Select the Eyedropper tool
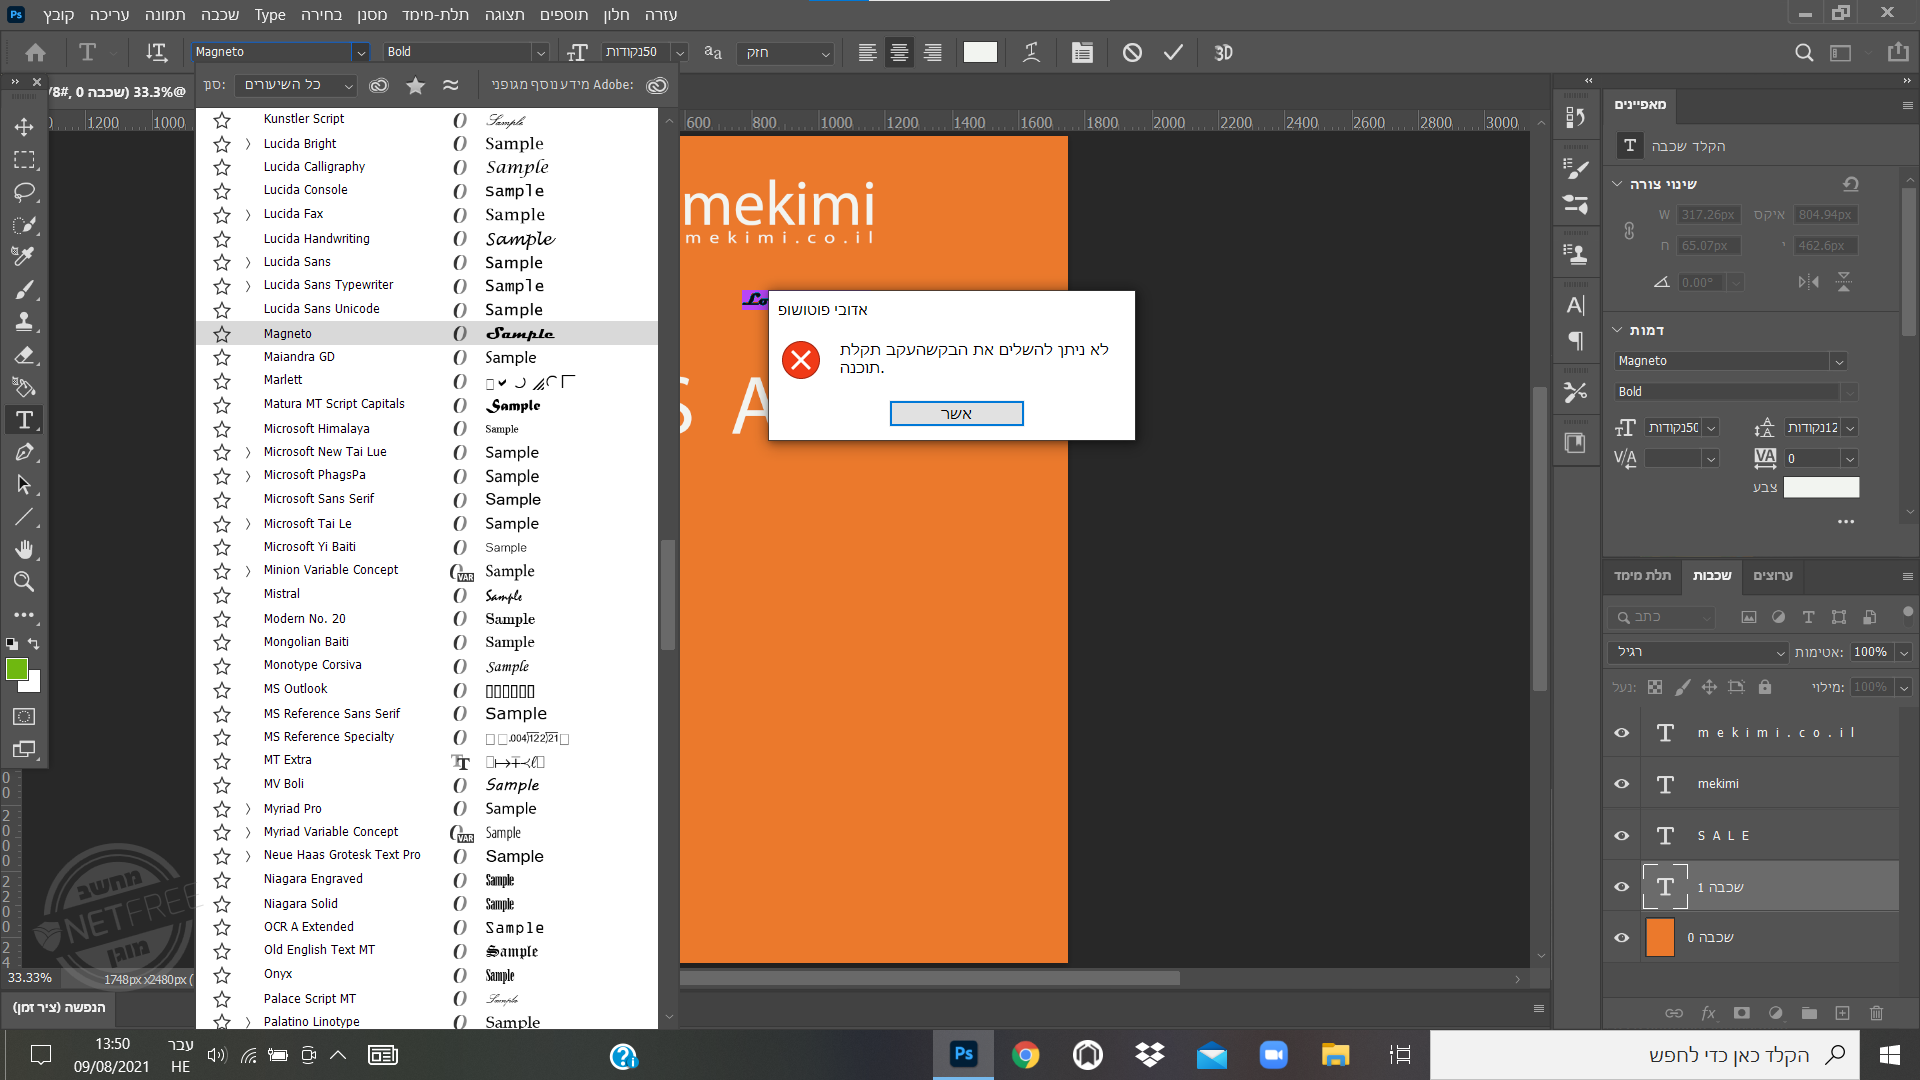The image size is (1920, 1080). 24,257
